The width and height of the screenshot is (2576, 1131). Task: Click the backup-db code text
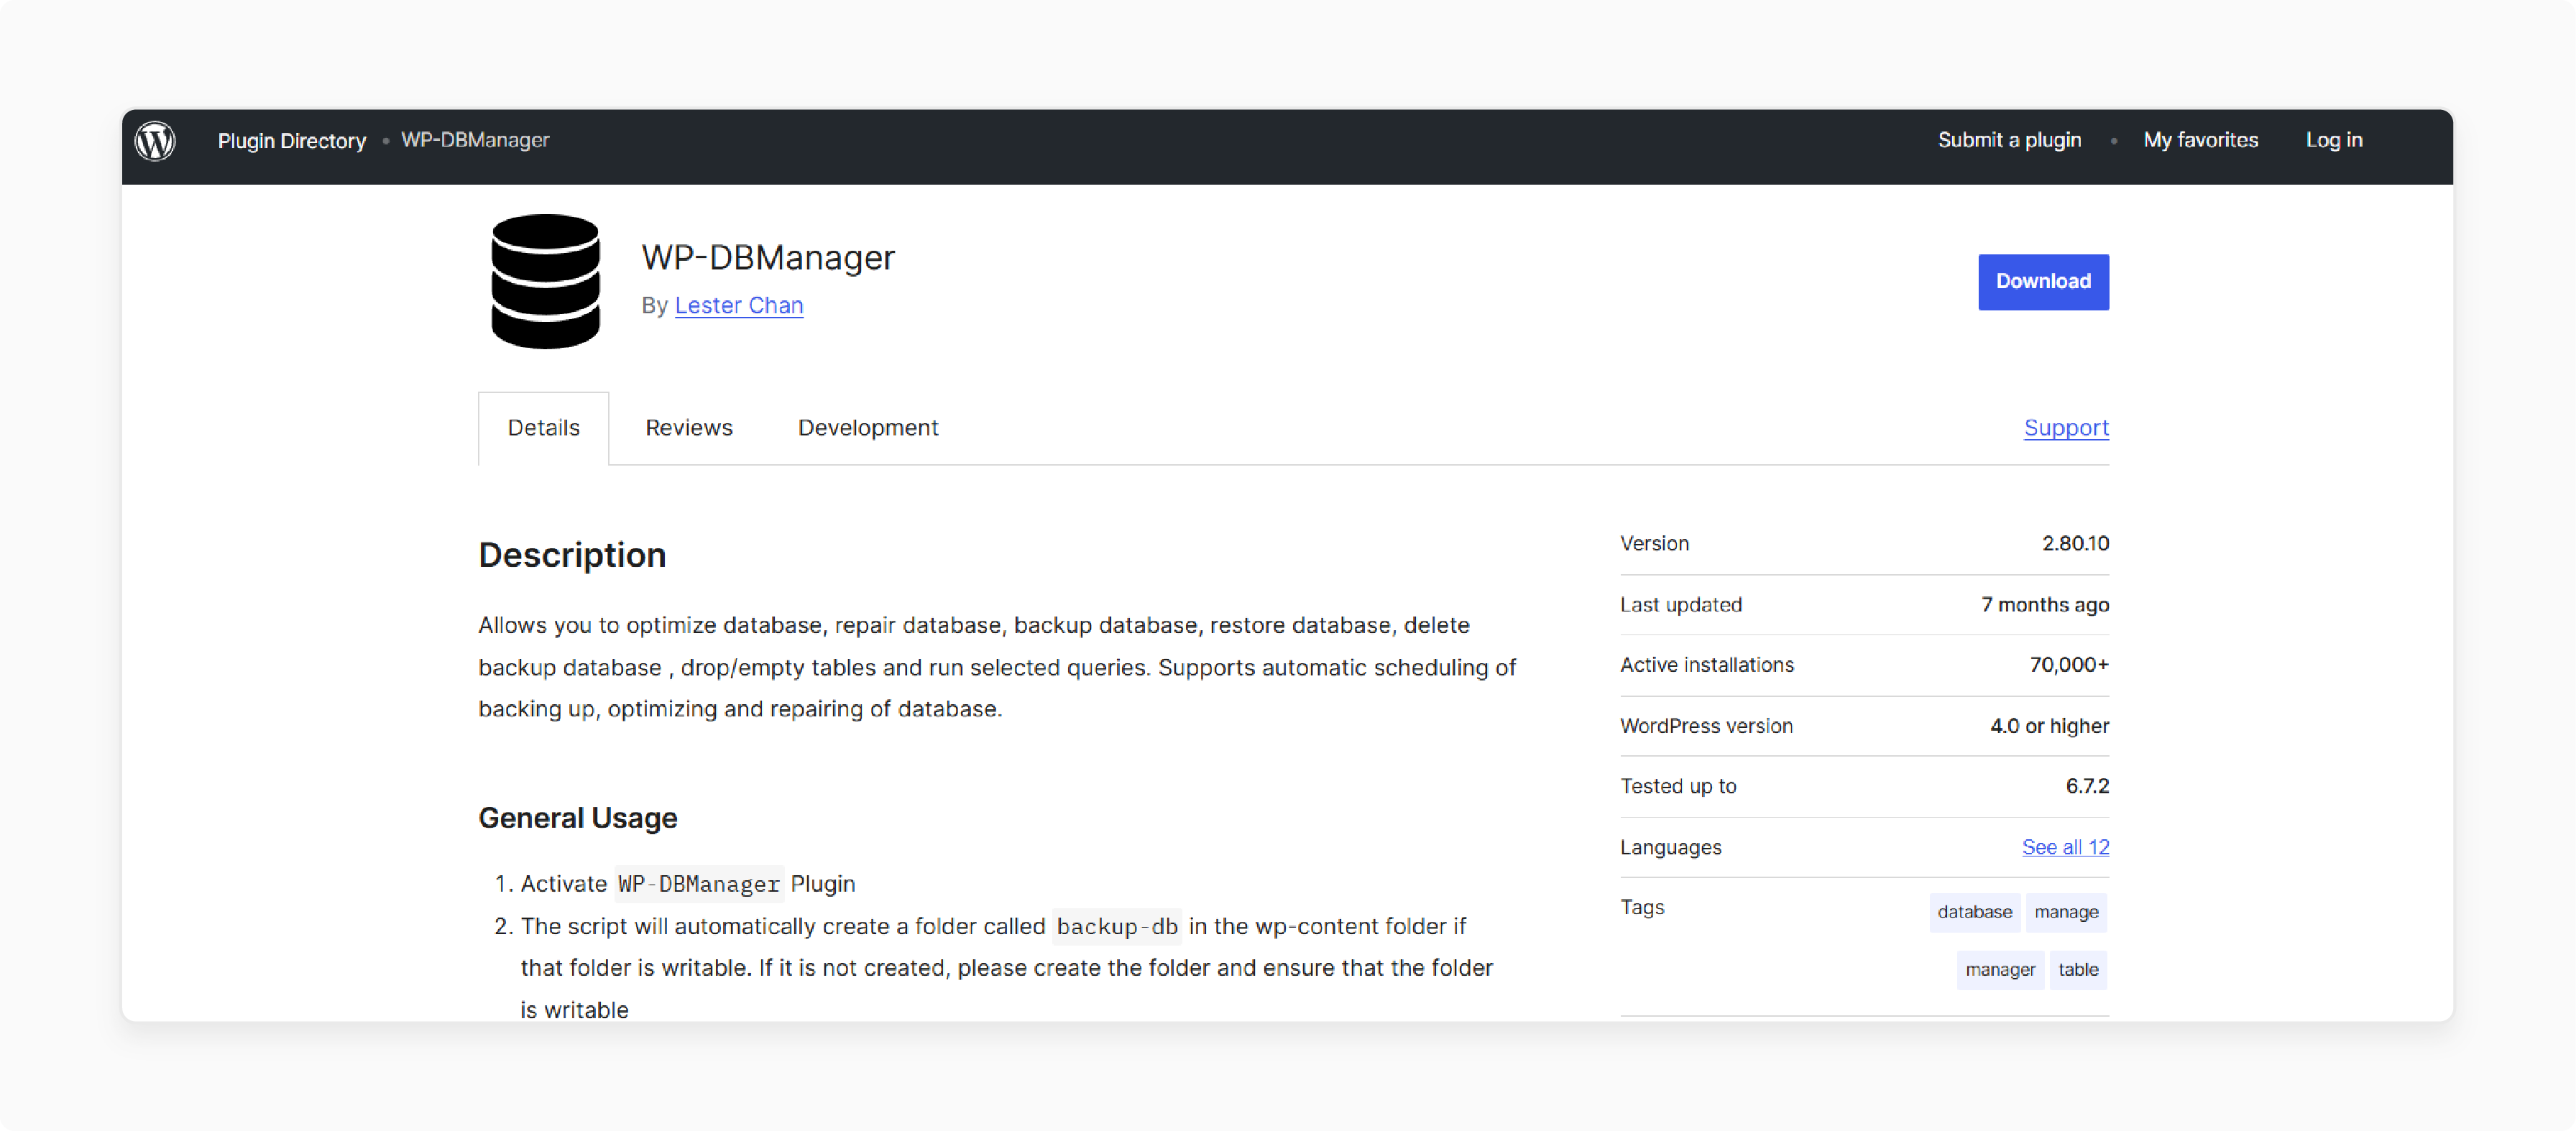click(1117, 926)
